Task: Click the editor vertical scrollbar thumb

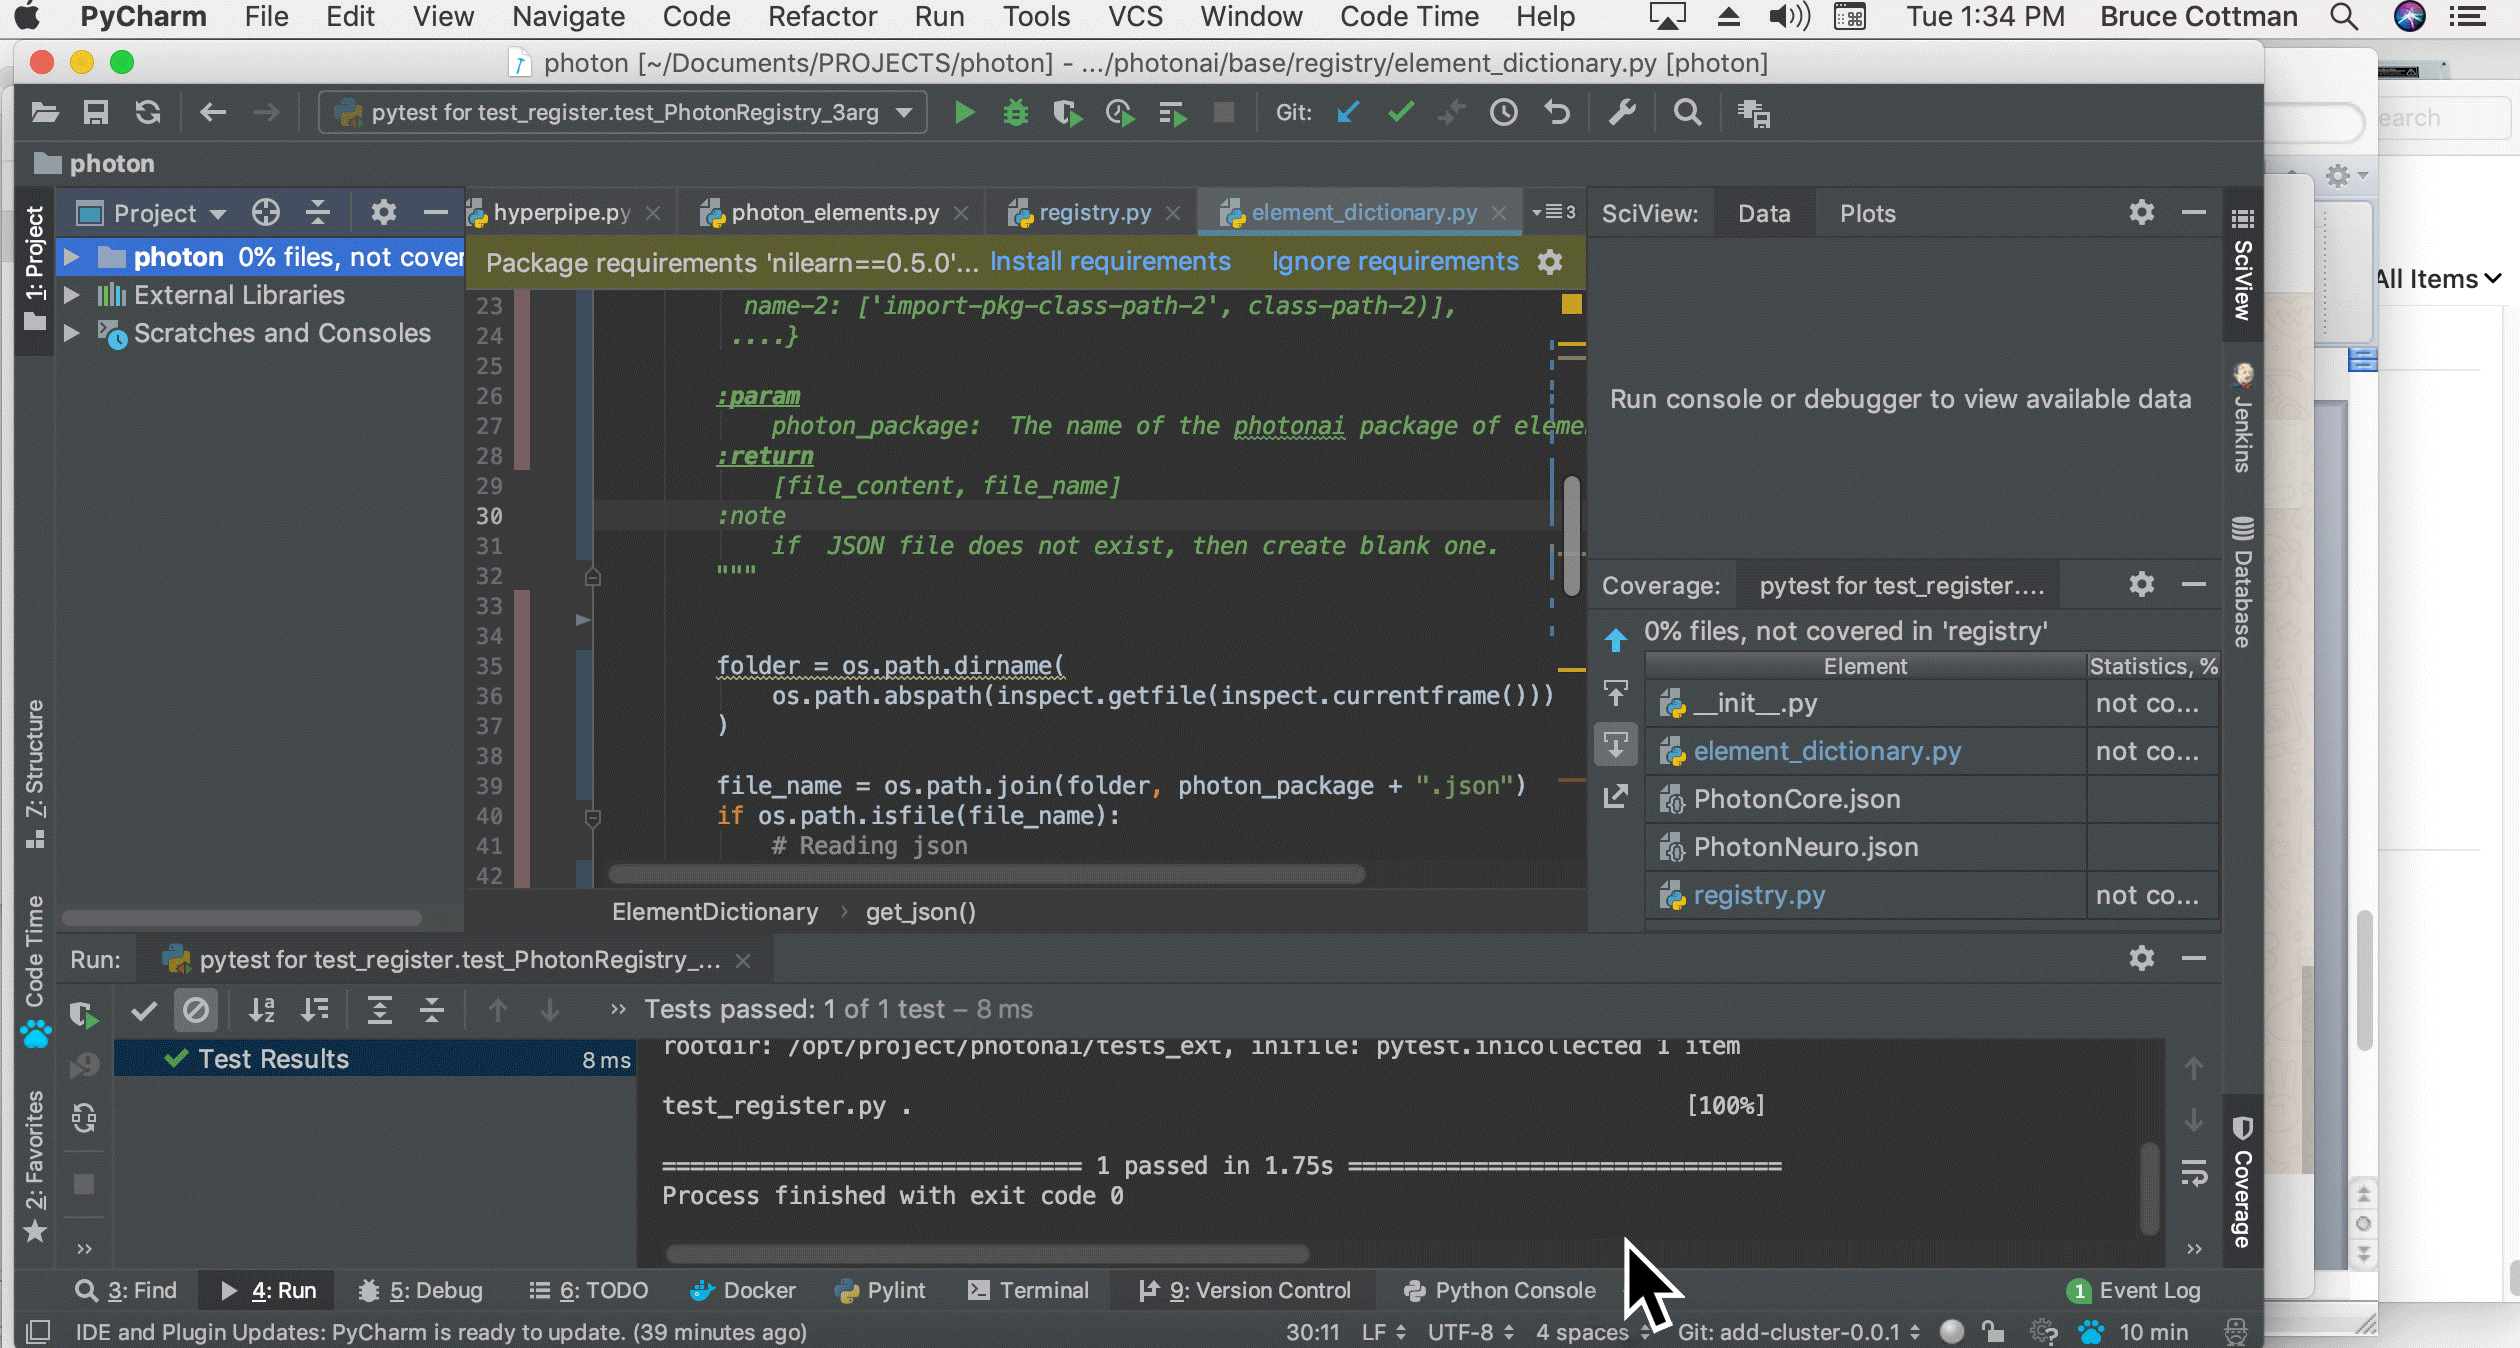Action: pyautogui.click(x=1571, y=535)
